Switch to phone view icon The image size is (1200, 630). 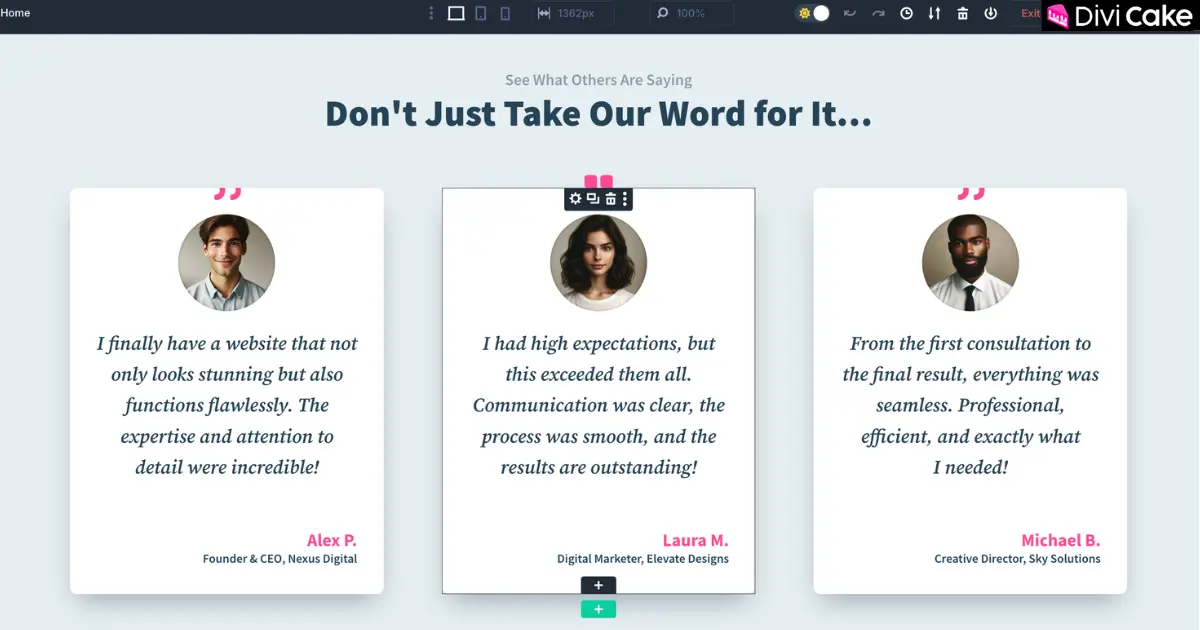505,13
